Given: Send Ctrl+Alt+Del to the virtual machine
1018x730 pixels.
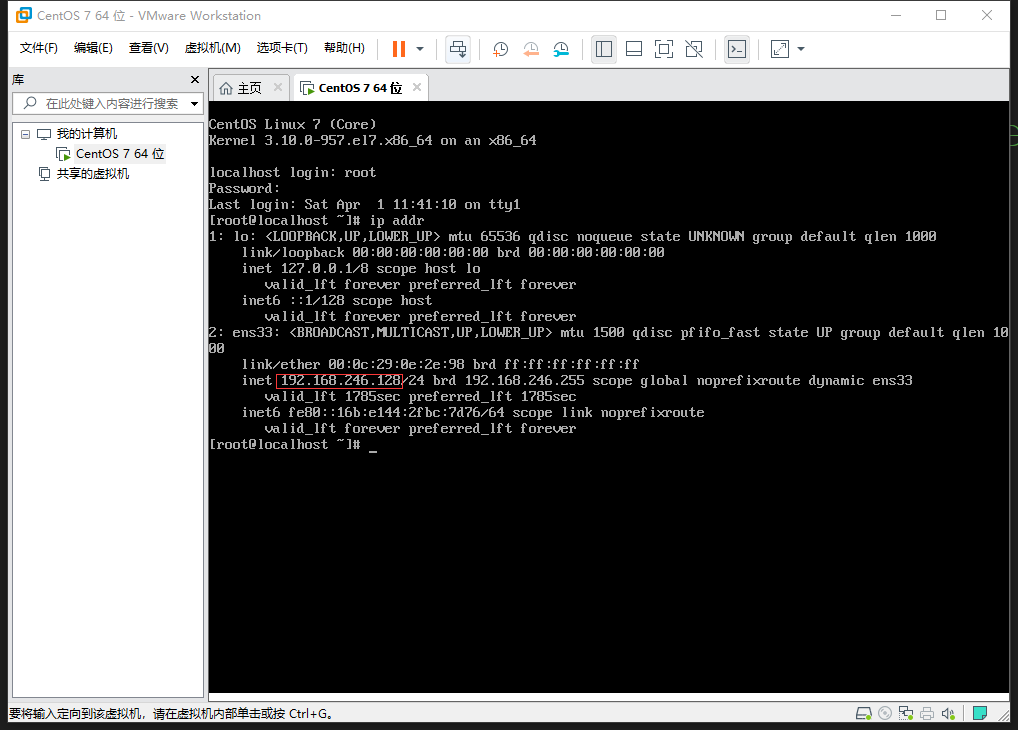Looking at the screenshot, I should click(x=457, y=48).
